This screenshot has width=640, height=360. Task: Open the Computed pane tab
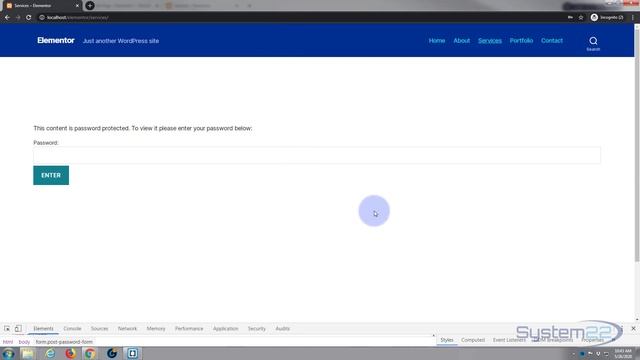[473, 340]
